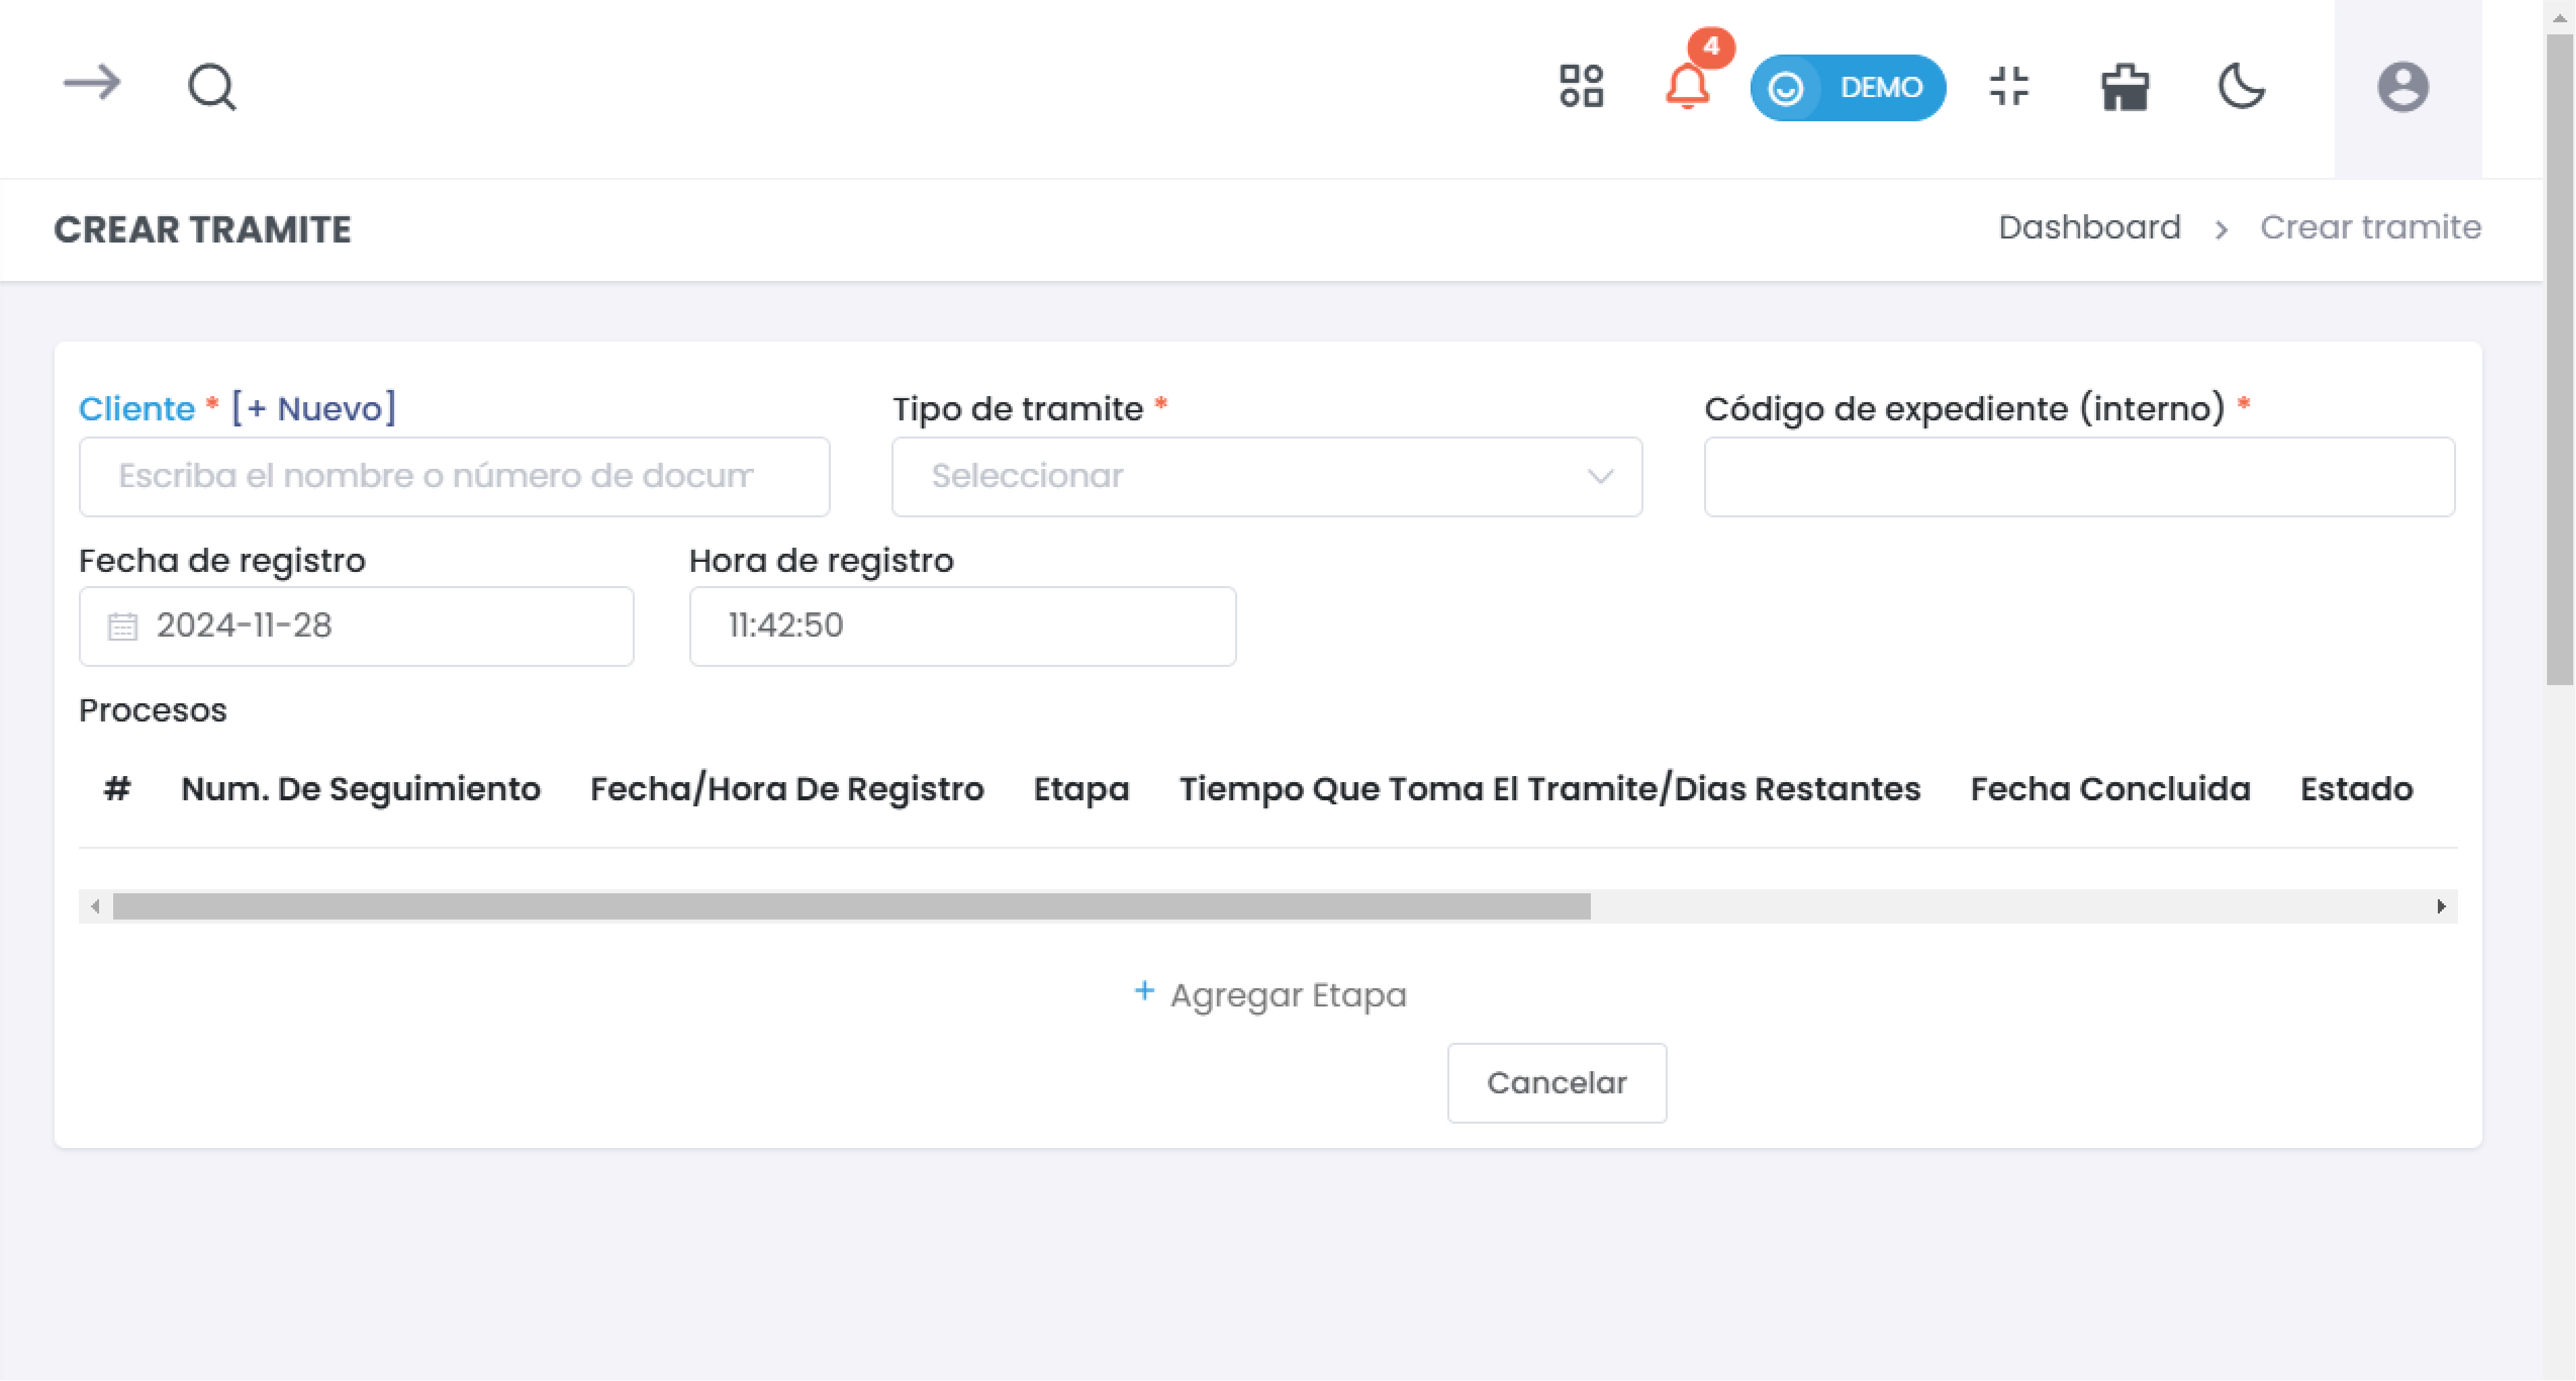This screenshot has width=2576, height=1381.
Task: Click the Código de expediente input field
Action: [x=2078, y=476]
